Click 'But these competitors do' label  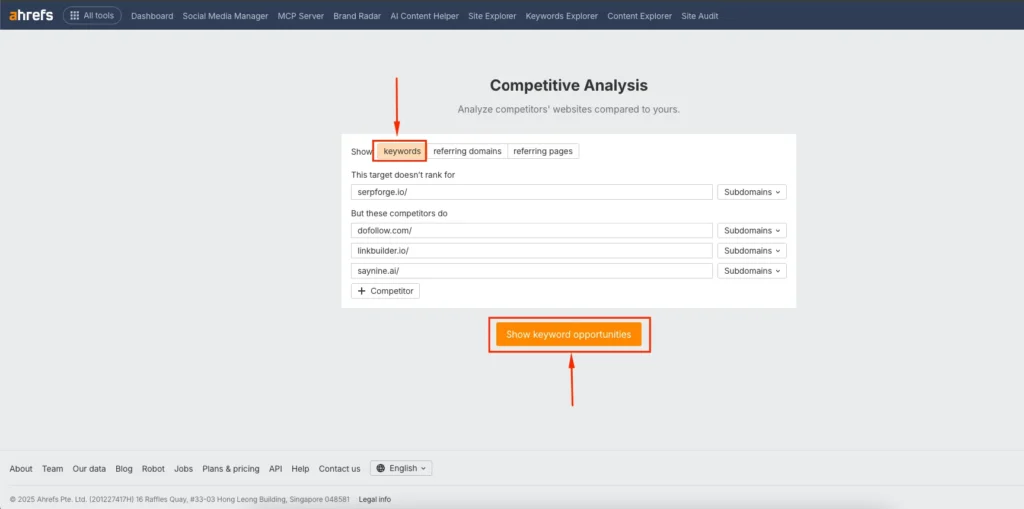(399, 214)
